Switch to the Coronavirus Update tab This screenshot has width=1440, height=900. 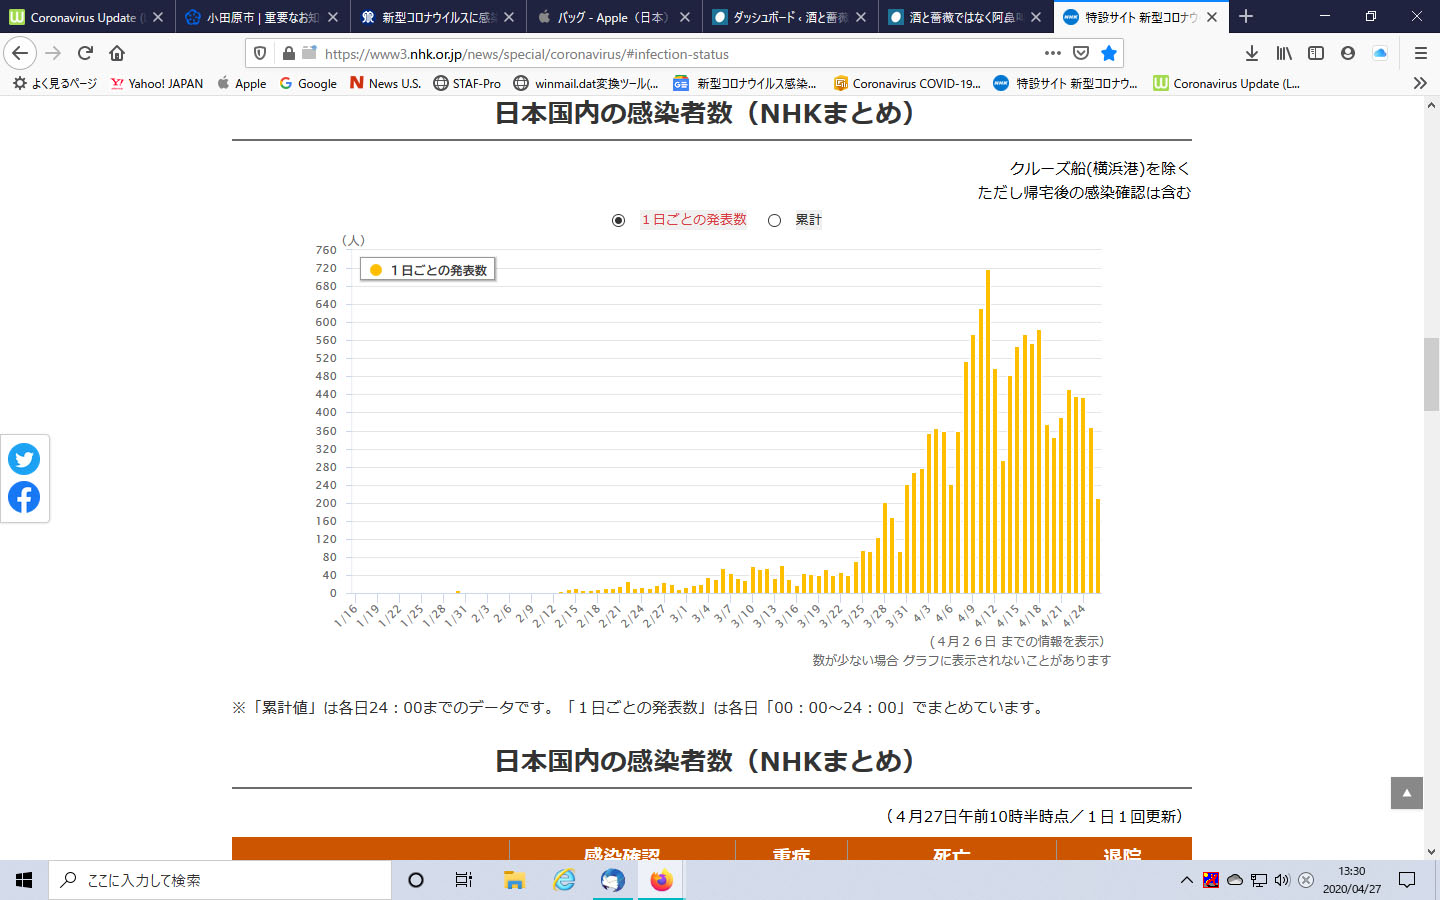[85, 17]
